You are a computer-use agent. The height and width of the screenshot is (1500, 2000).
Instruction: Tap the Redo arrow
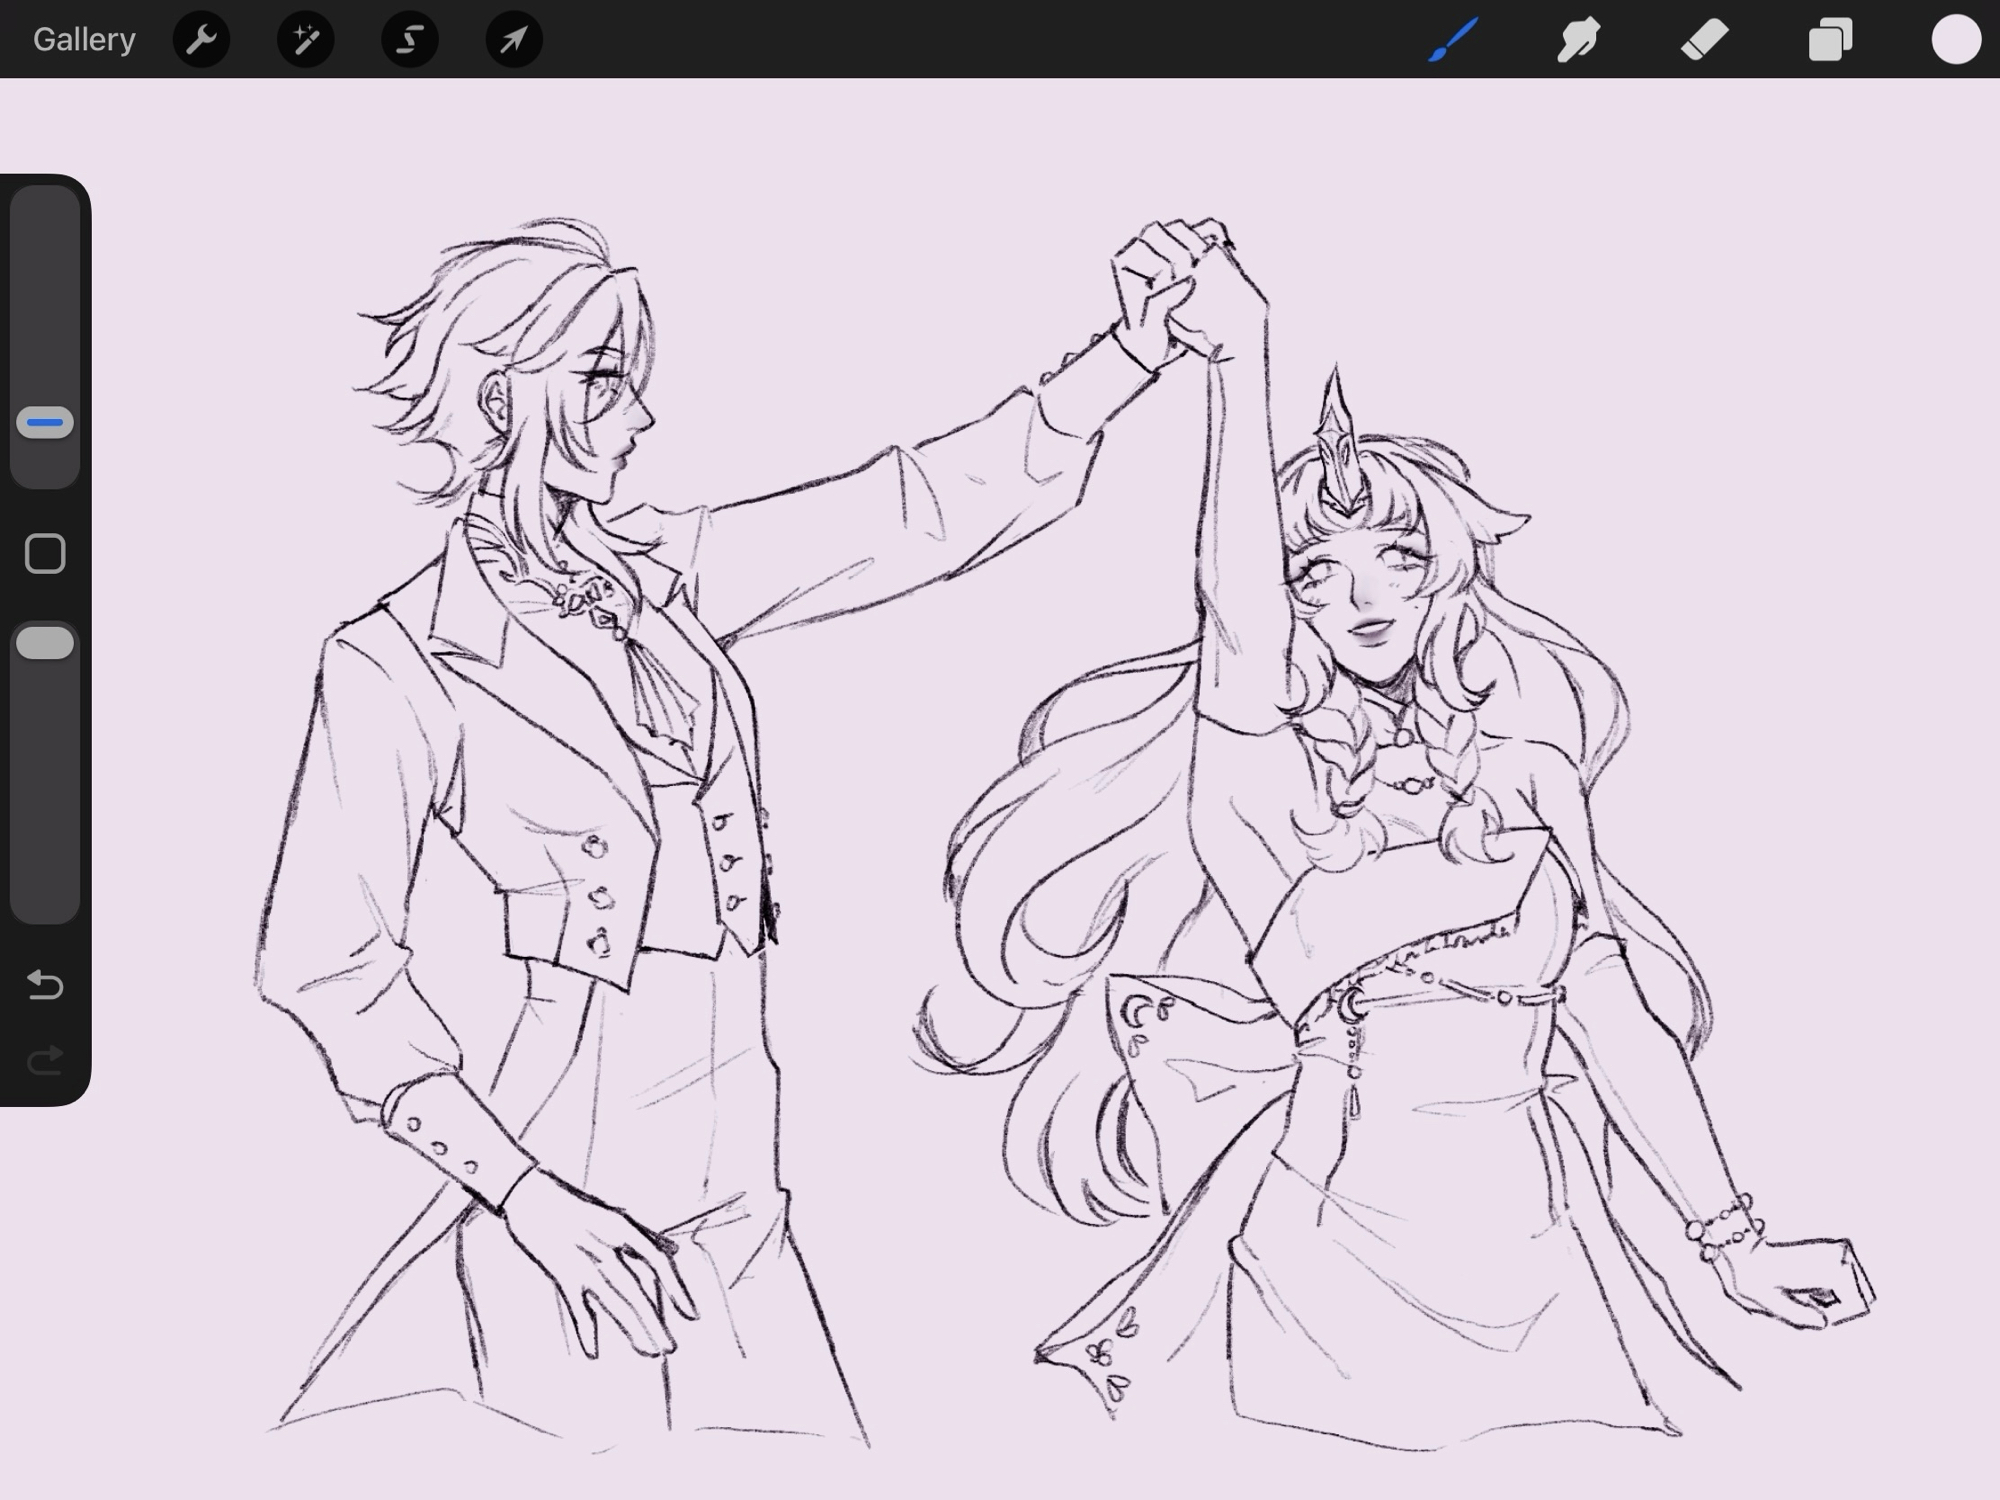[x=45, y=1060]
